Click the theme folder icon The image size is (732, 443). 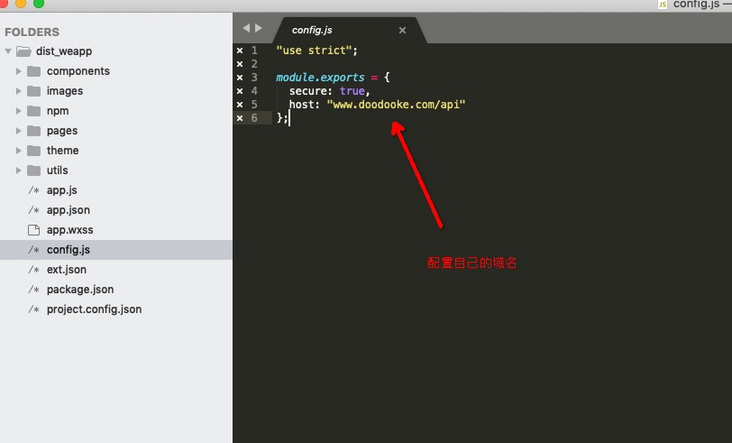pos(34,150)
